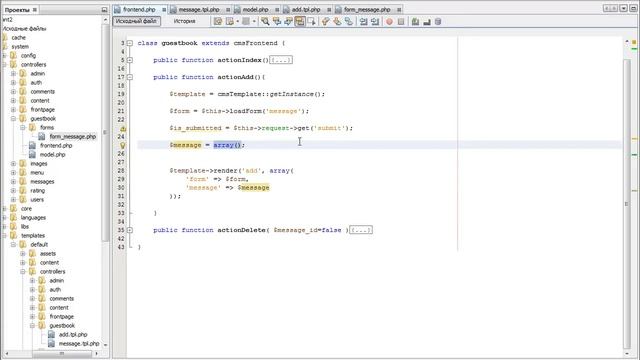Click the cylinder icon at toolbar end

tap(438, 22)
